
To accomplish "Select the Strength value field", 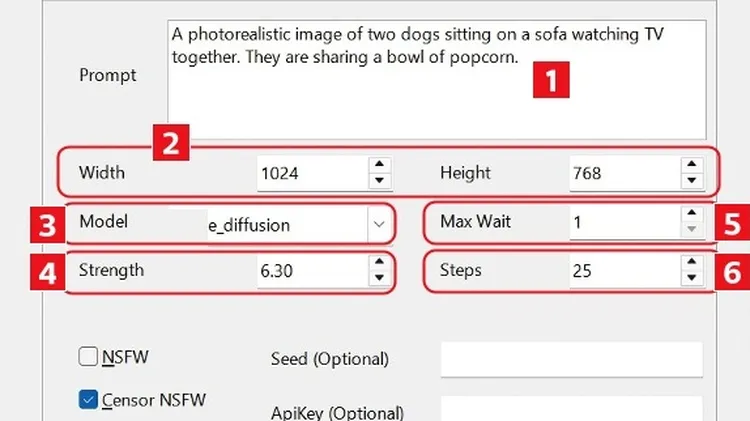I will [x=310, y=270].
